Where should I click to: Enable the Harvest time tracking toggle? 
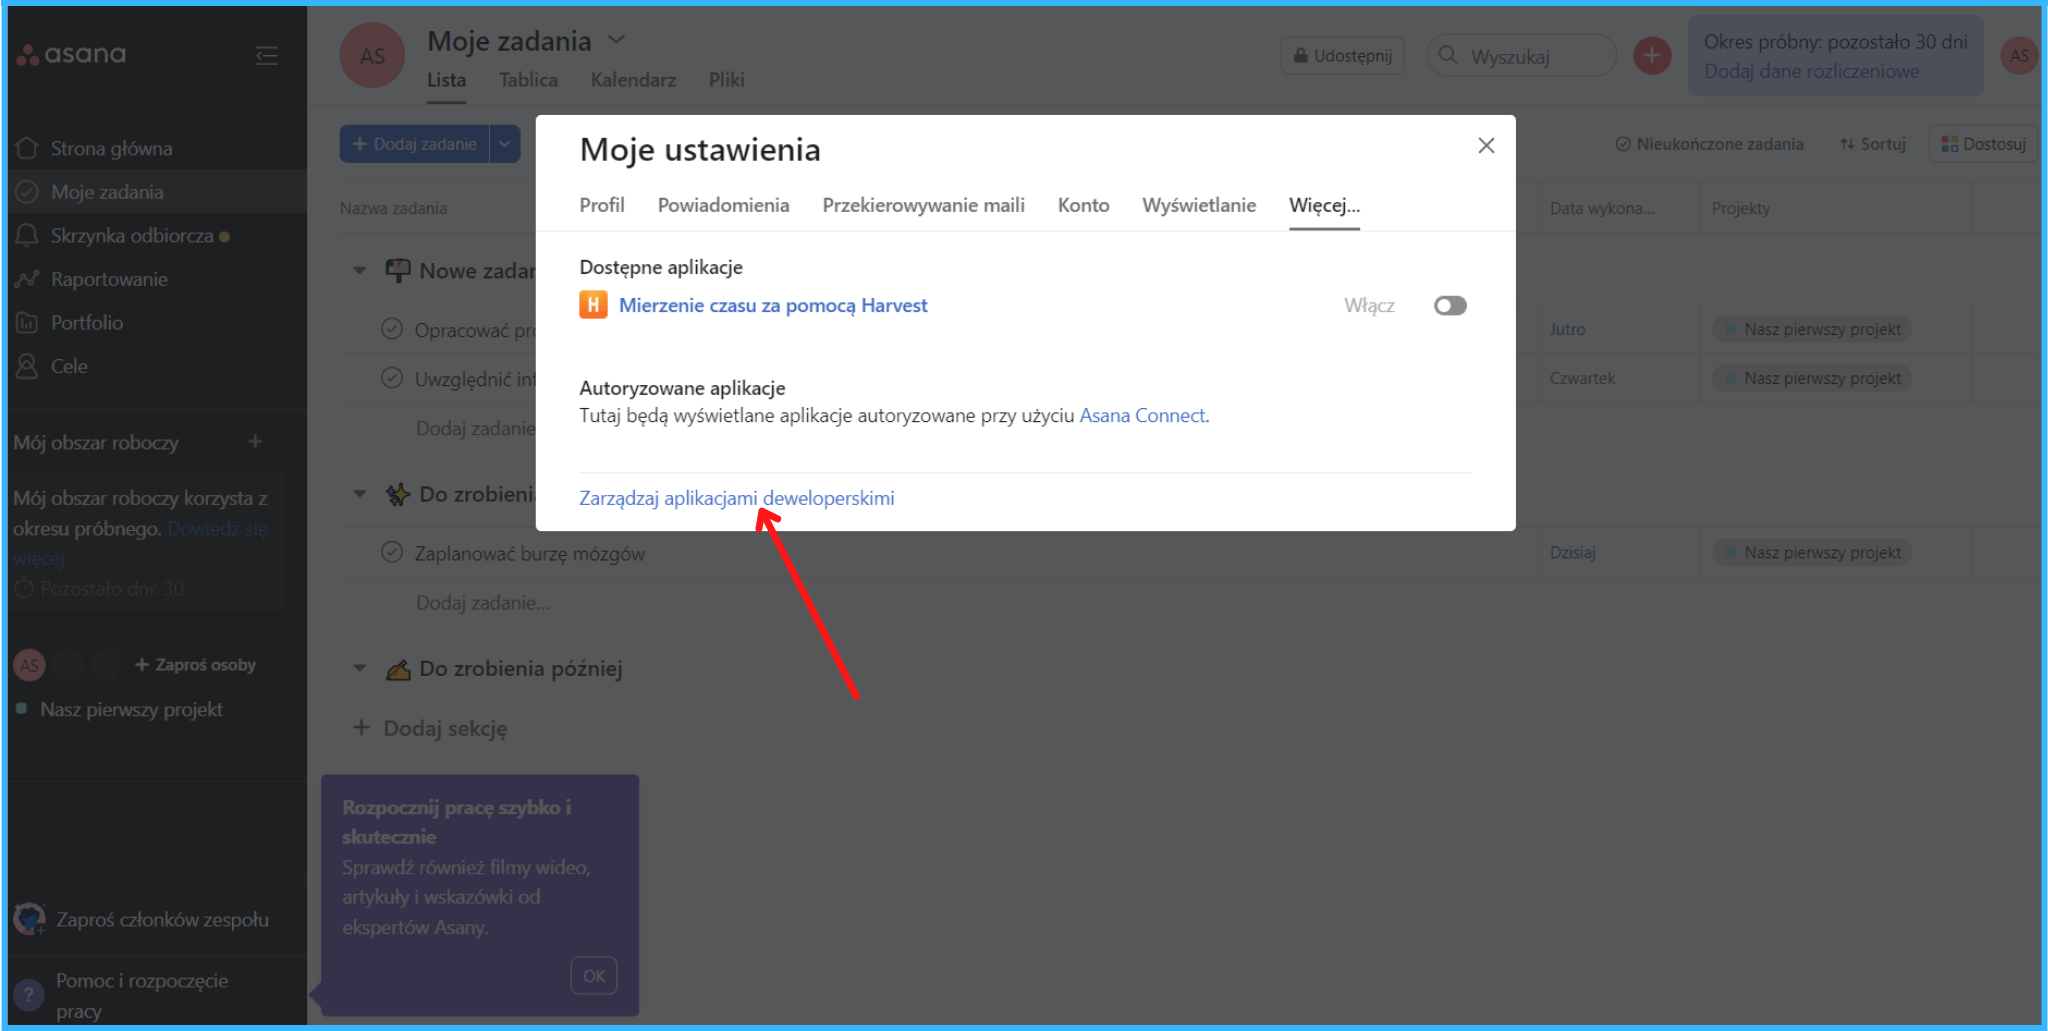[x=1449, y=305]
